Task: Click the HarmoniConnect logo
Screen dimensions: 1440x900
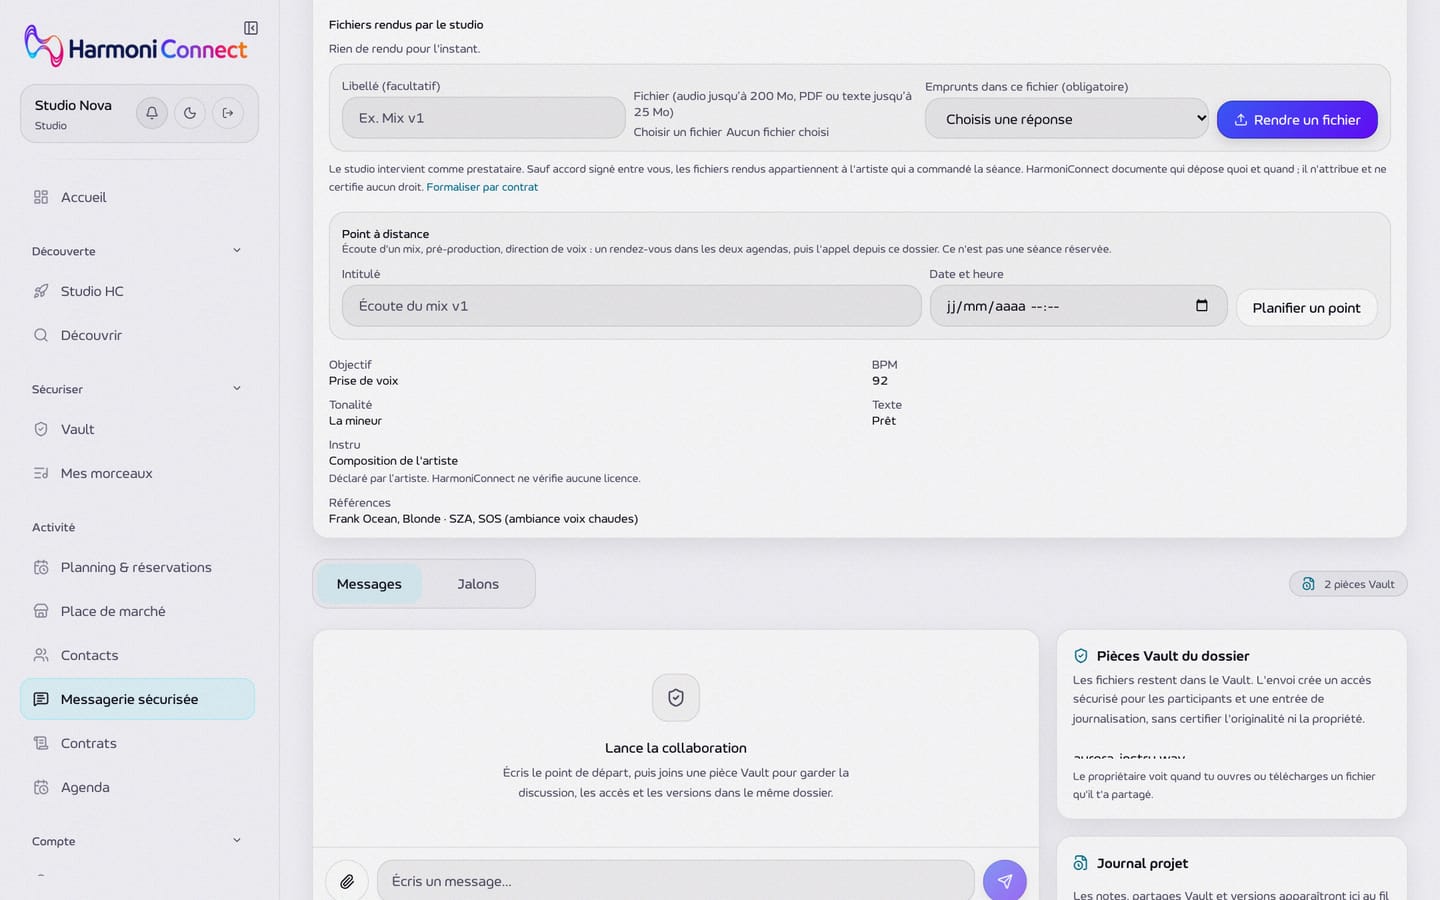Action: tap(136, 47)
